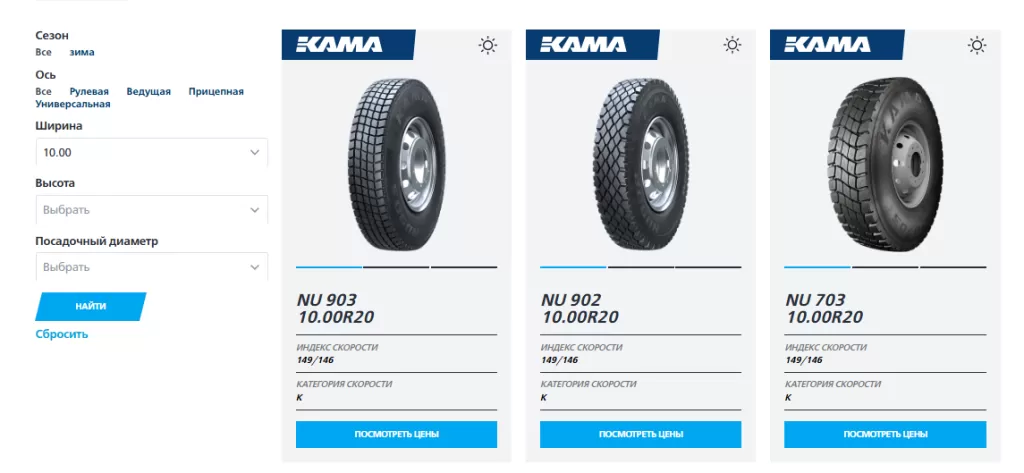
Task: Open the Ширина width dropdown
Action: point(152,153)
